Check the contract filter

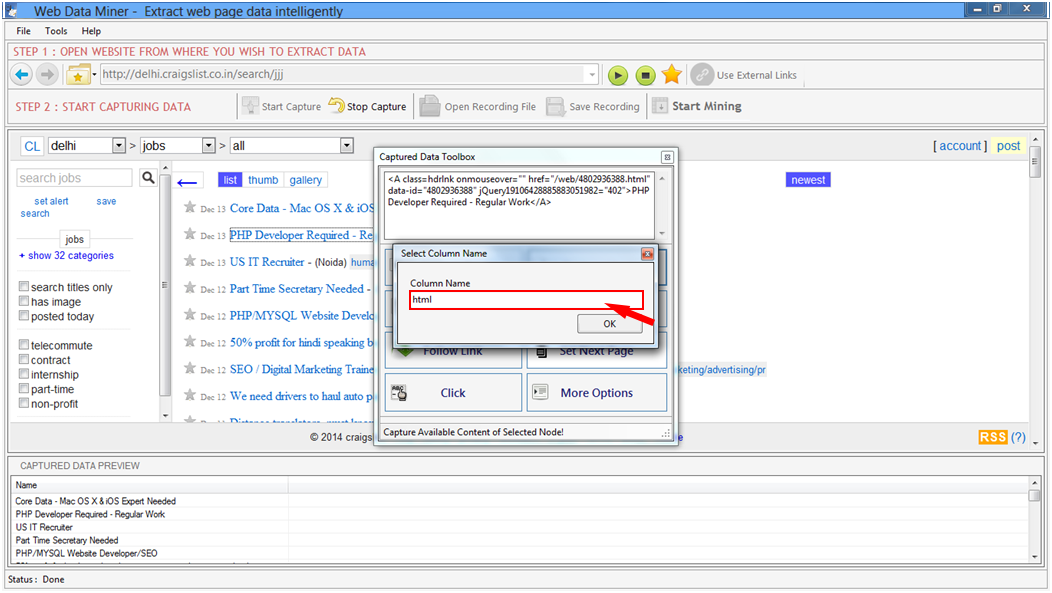tap(24, 360)
